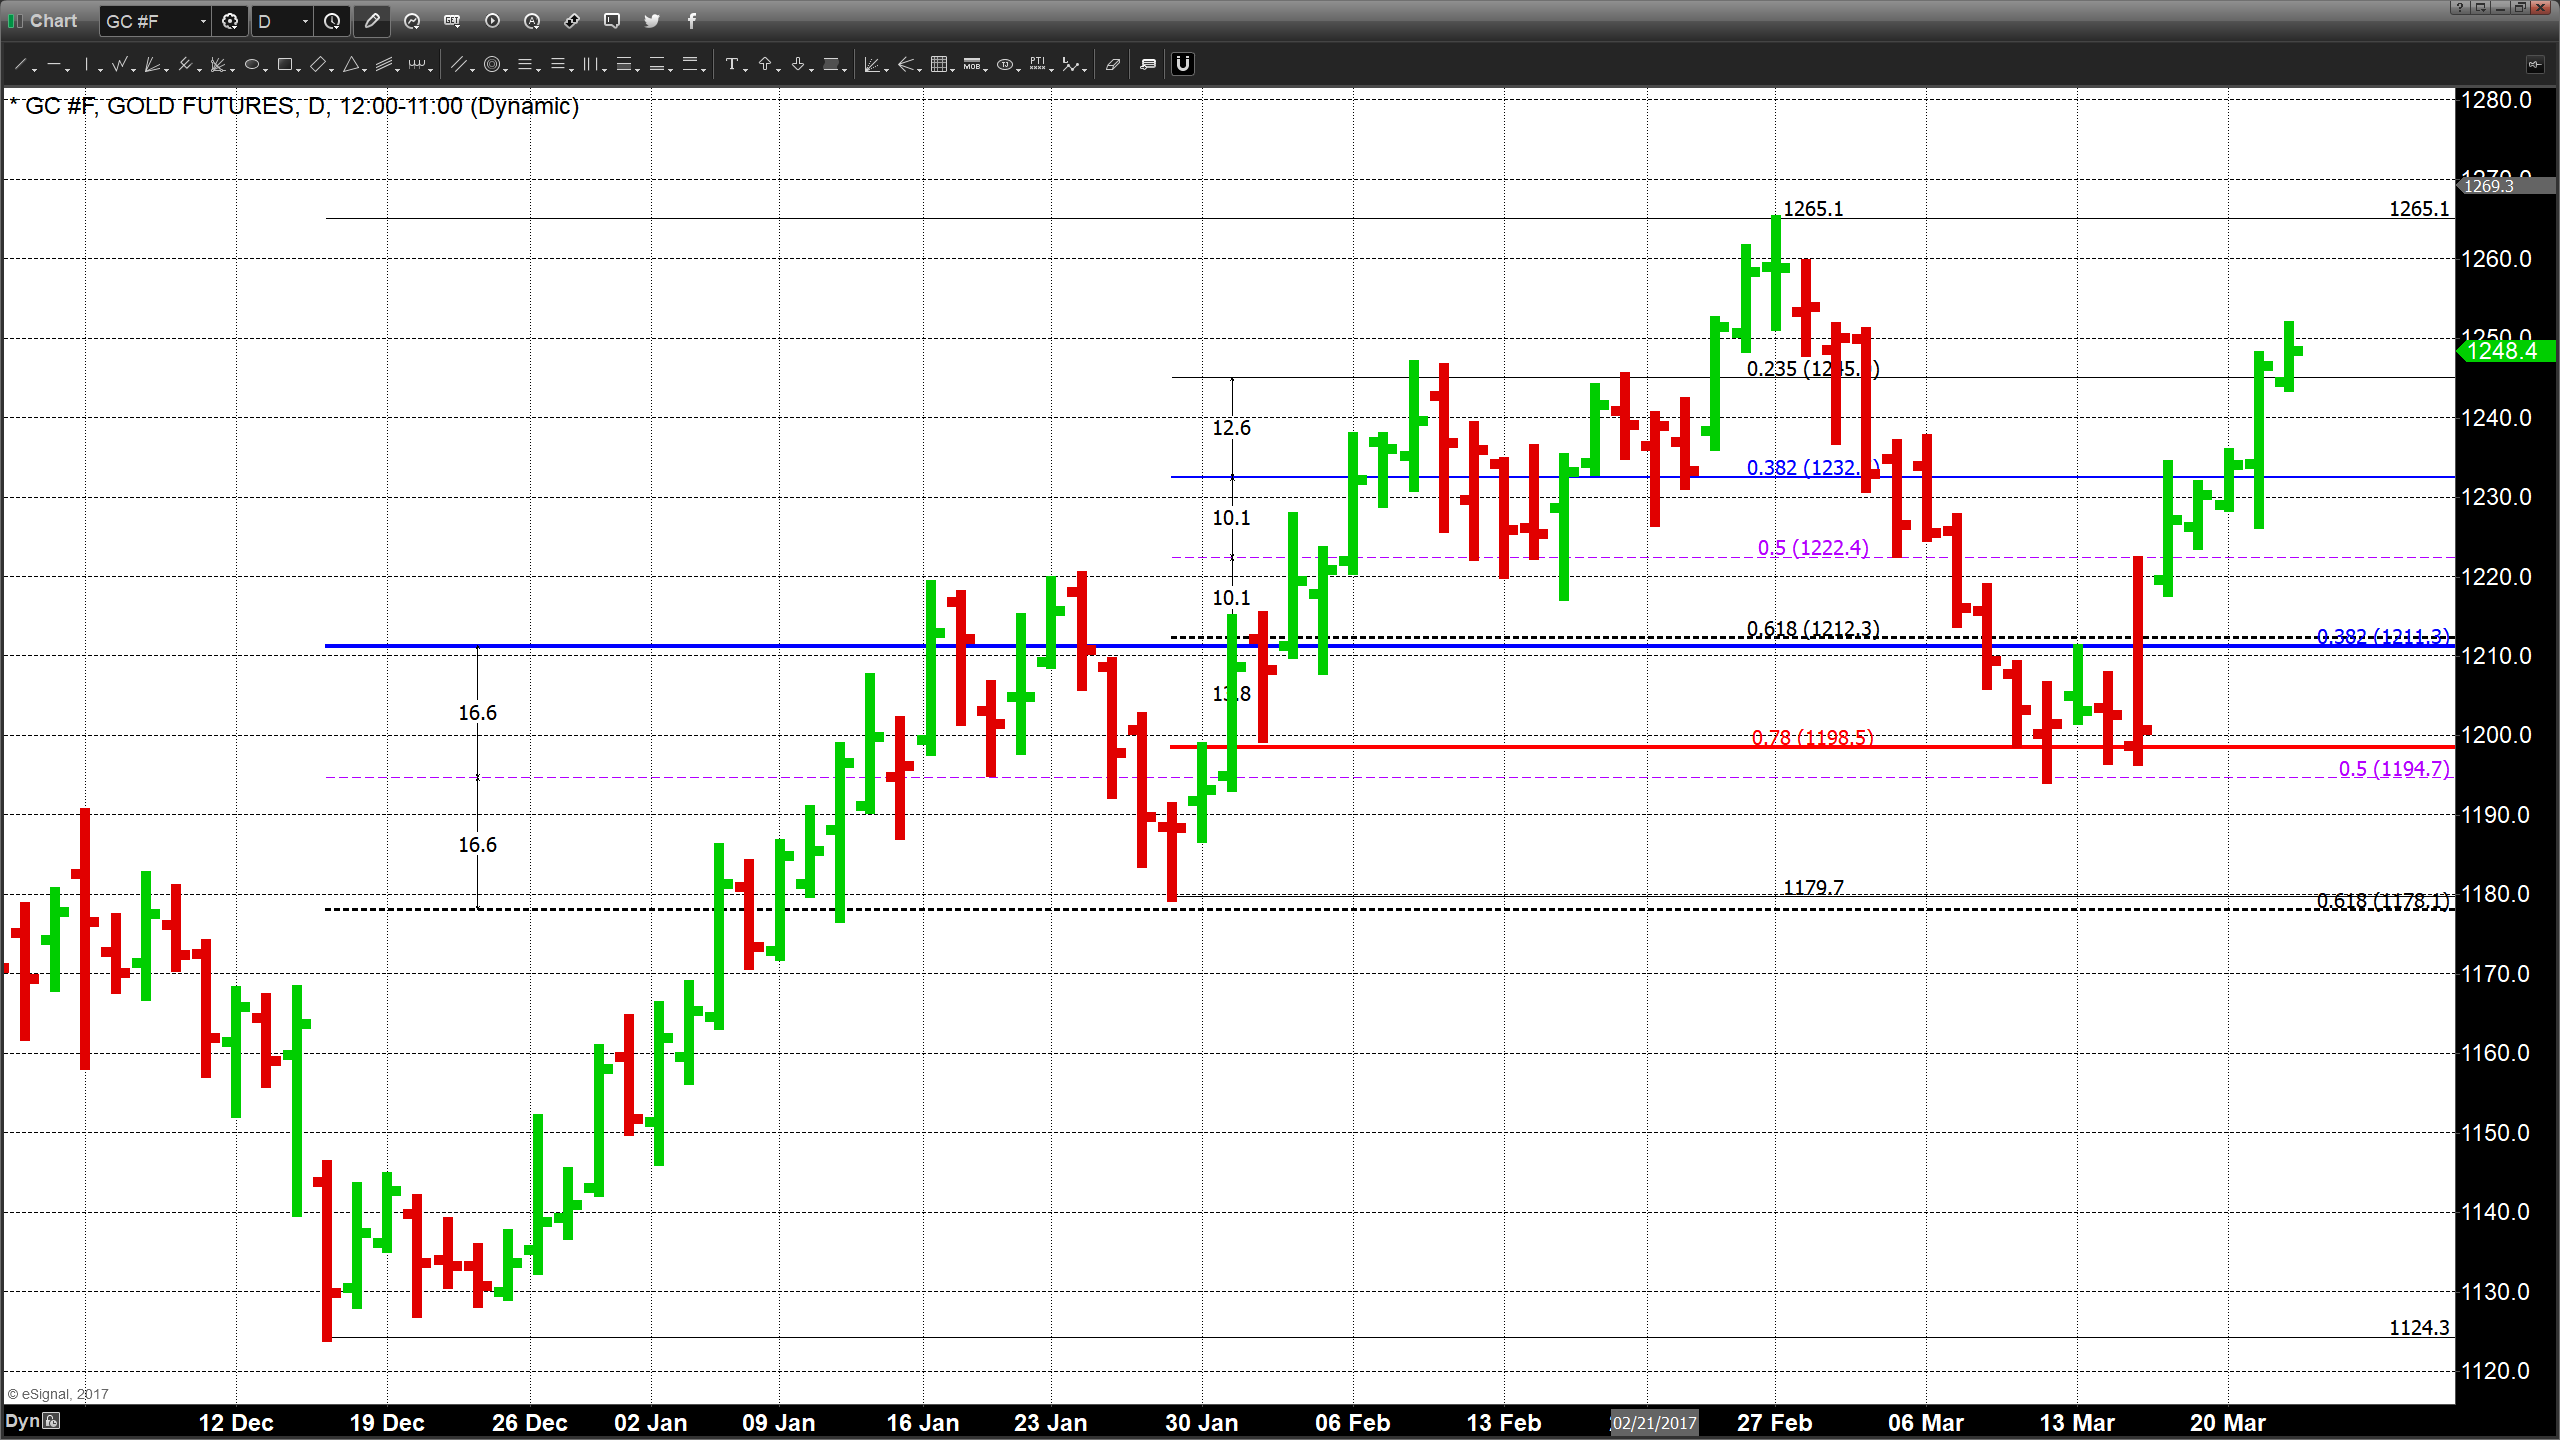Click the Chart window title icon

pyautogui.click(x=15, y=21)
